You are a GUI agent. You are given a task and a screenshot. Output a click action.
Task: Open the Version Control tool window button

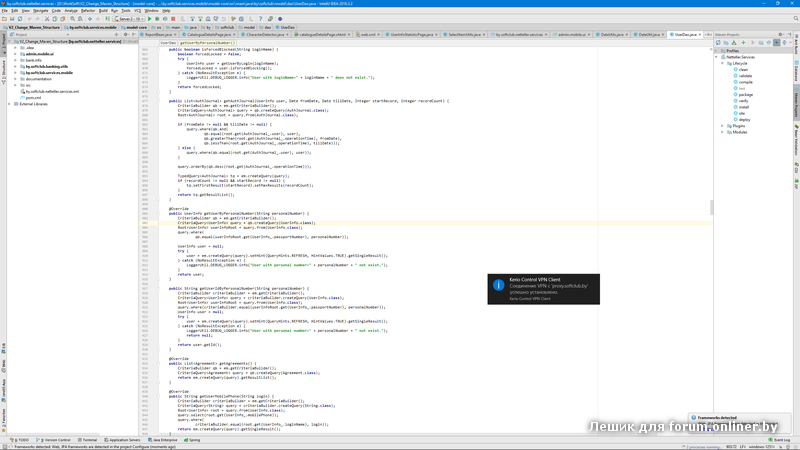[x=54, y=439]
